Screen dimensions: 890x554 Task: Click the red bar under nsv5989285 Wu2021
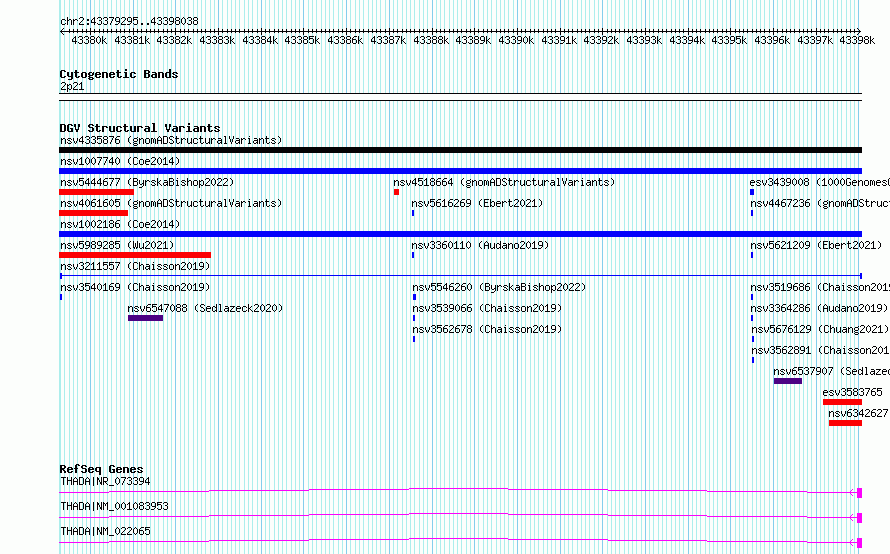pyautogui.click(x=135, y=255)
